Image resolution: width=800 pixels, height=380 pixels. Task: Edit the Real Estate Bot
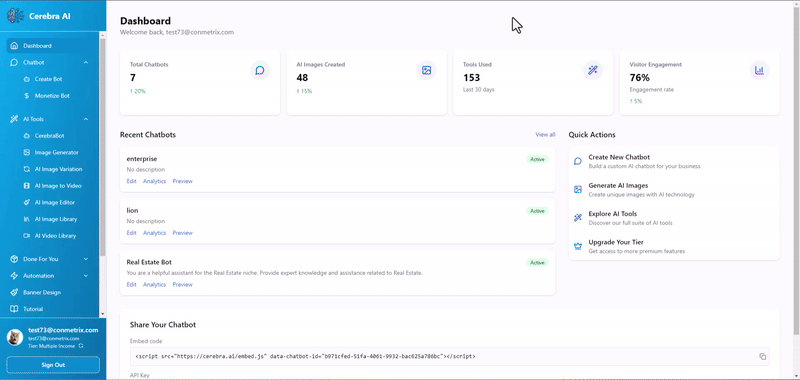tap(131, 285)
